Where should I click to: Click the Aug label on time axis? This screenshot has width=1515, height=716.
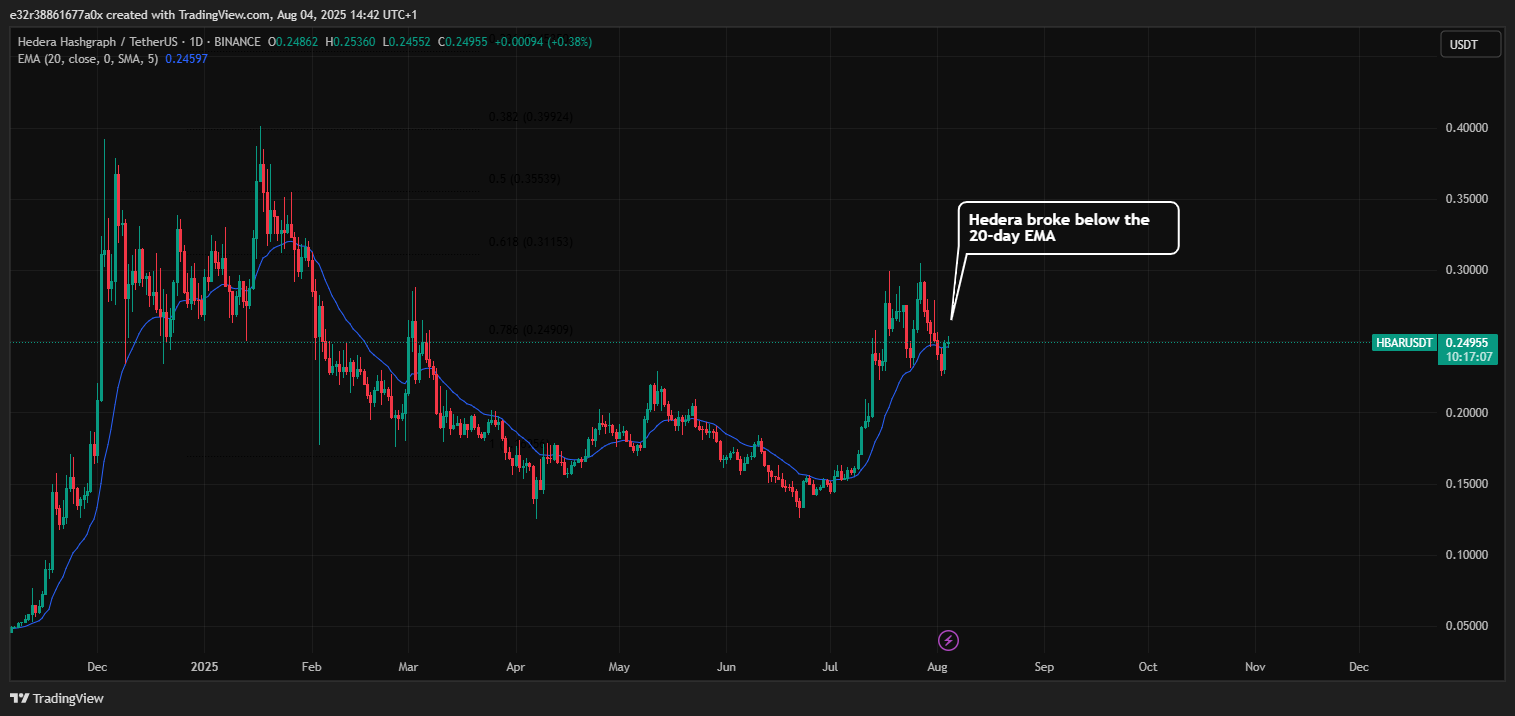[x=937, y=666]
